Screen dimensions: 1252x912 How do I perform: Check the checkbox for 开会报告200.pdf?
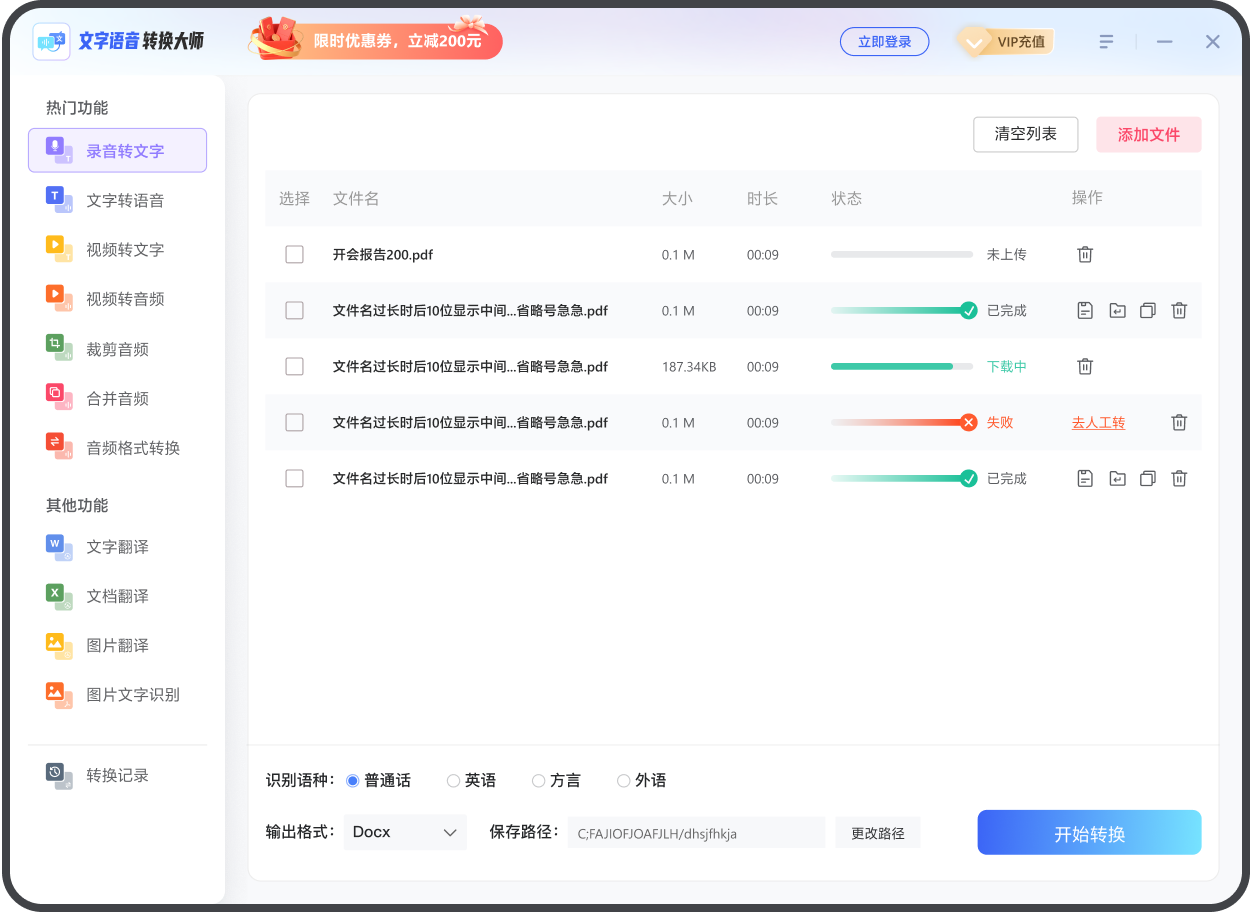294,254
